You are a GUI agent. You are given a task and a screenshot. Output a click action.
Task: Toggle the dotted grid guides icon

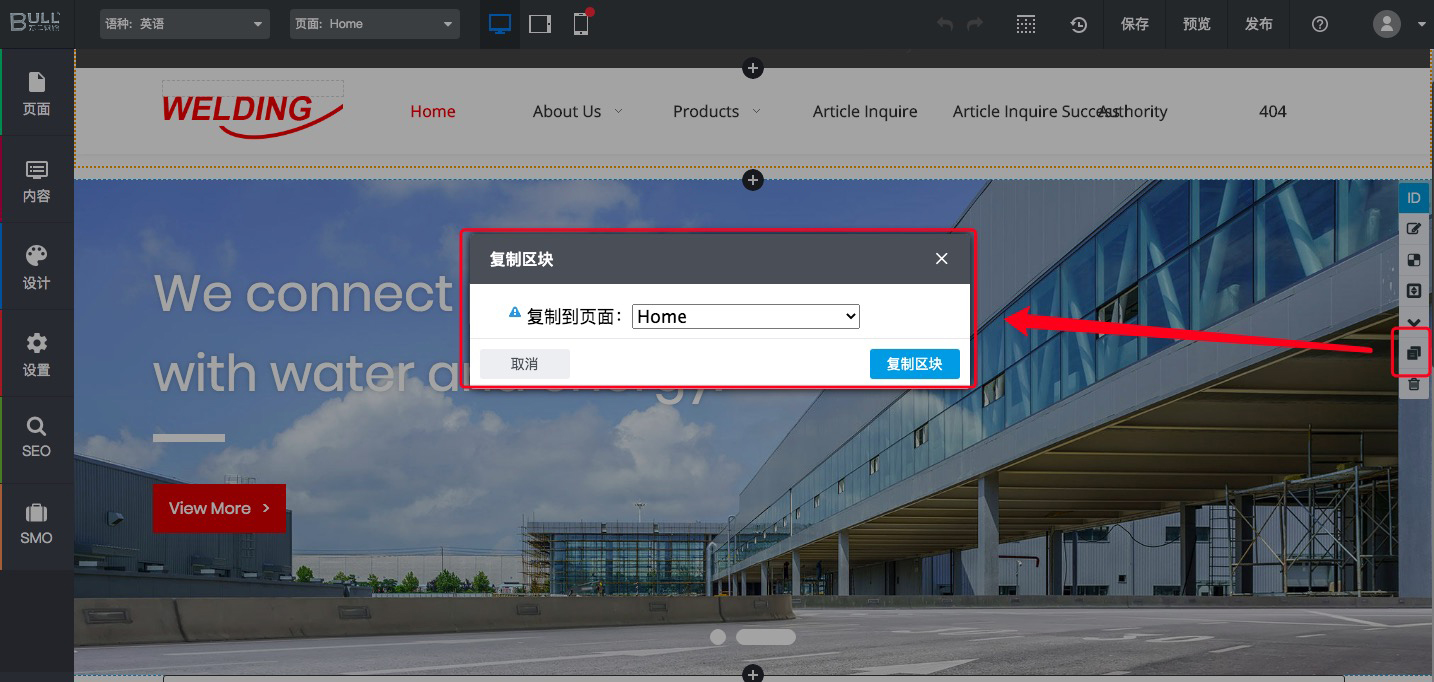pyautogui.click(x=1025, y=25)
